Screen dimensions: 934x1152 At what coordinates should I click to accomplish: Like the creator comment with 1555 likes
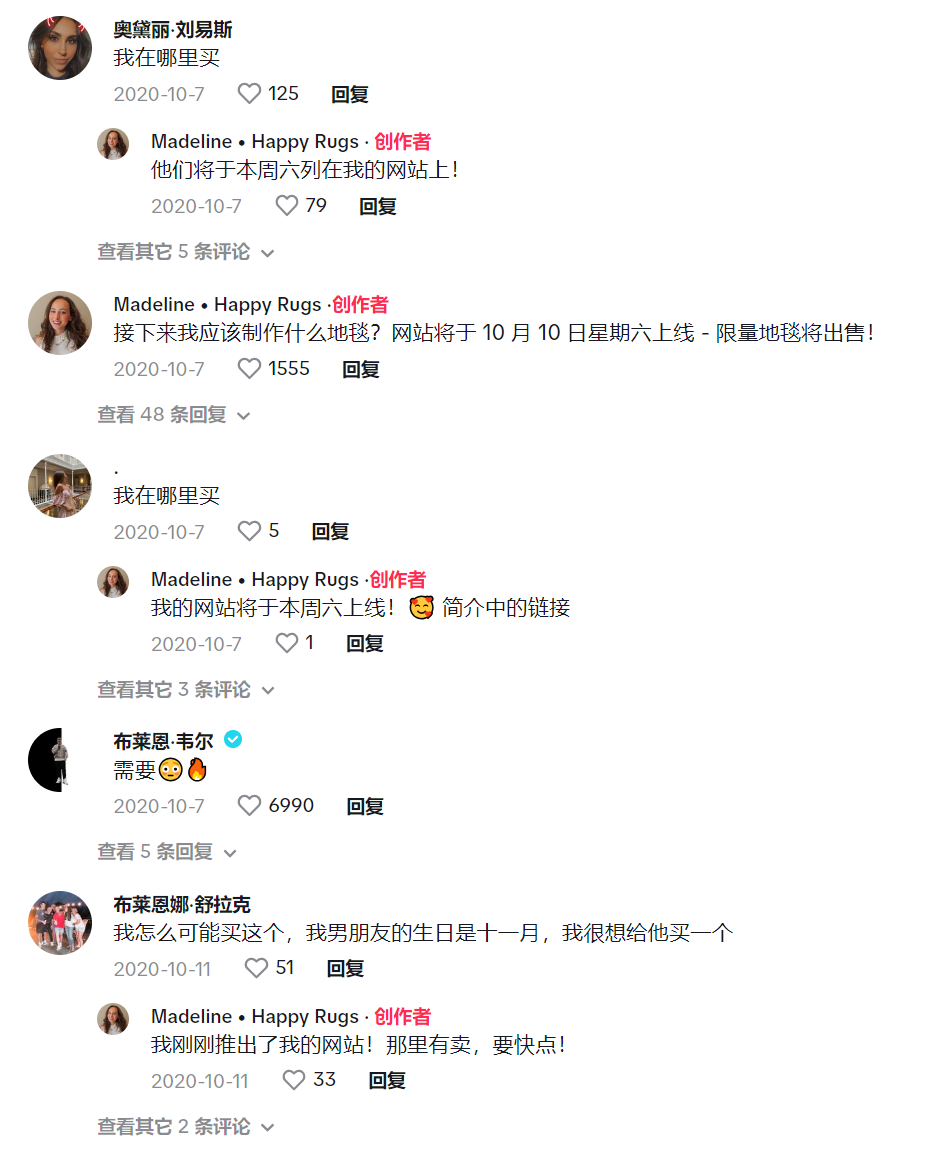click(249, 368)
